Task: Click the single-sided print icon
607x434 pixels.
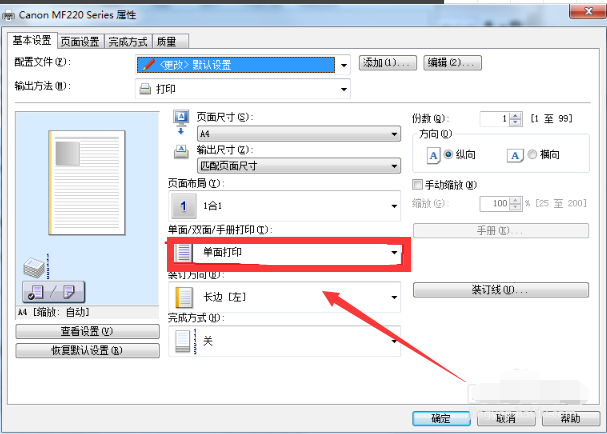Action: (x=183, y=252)
